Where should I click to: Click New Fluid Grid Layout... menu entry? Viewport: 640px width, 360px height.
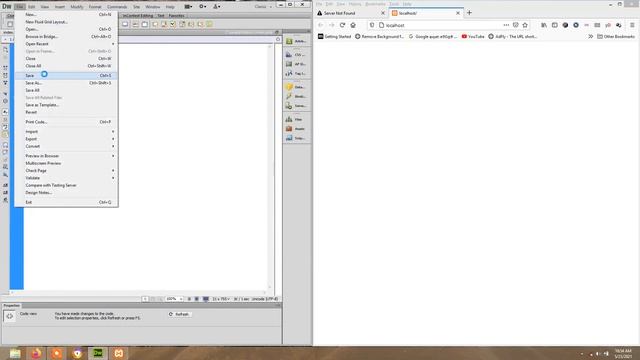click(x=67, y=22)
